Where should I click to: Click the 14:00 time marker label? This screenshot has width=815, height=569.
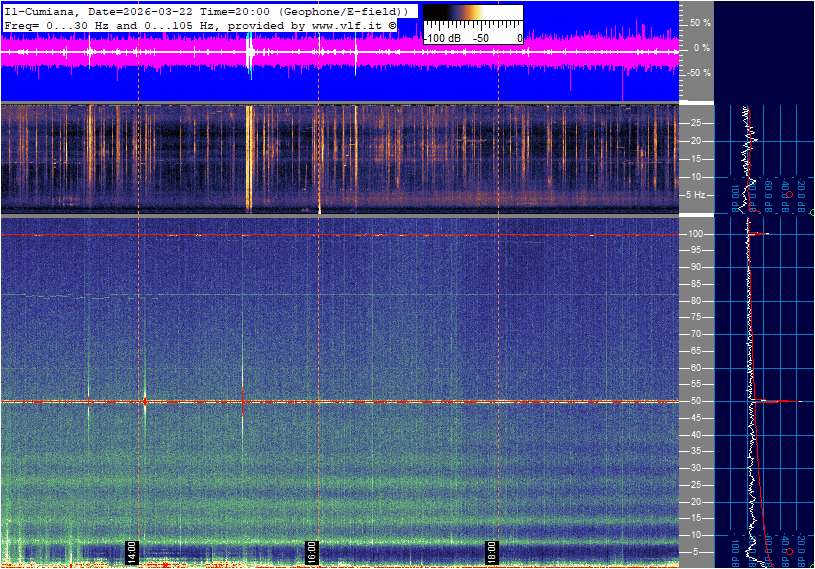tap(130, 551)
